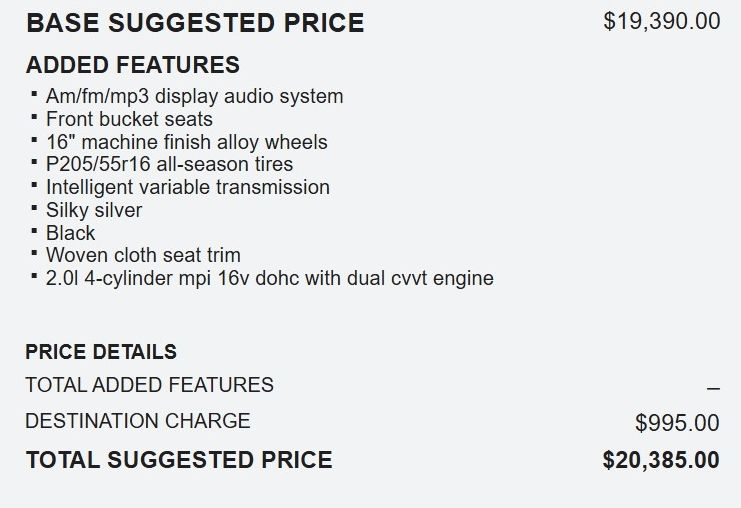Click 16" machine finish alloy wheels item
741x508 pixels.
click(x=186, y=142)
